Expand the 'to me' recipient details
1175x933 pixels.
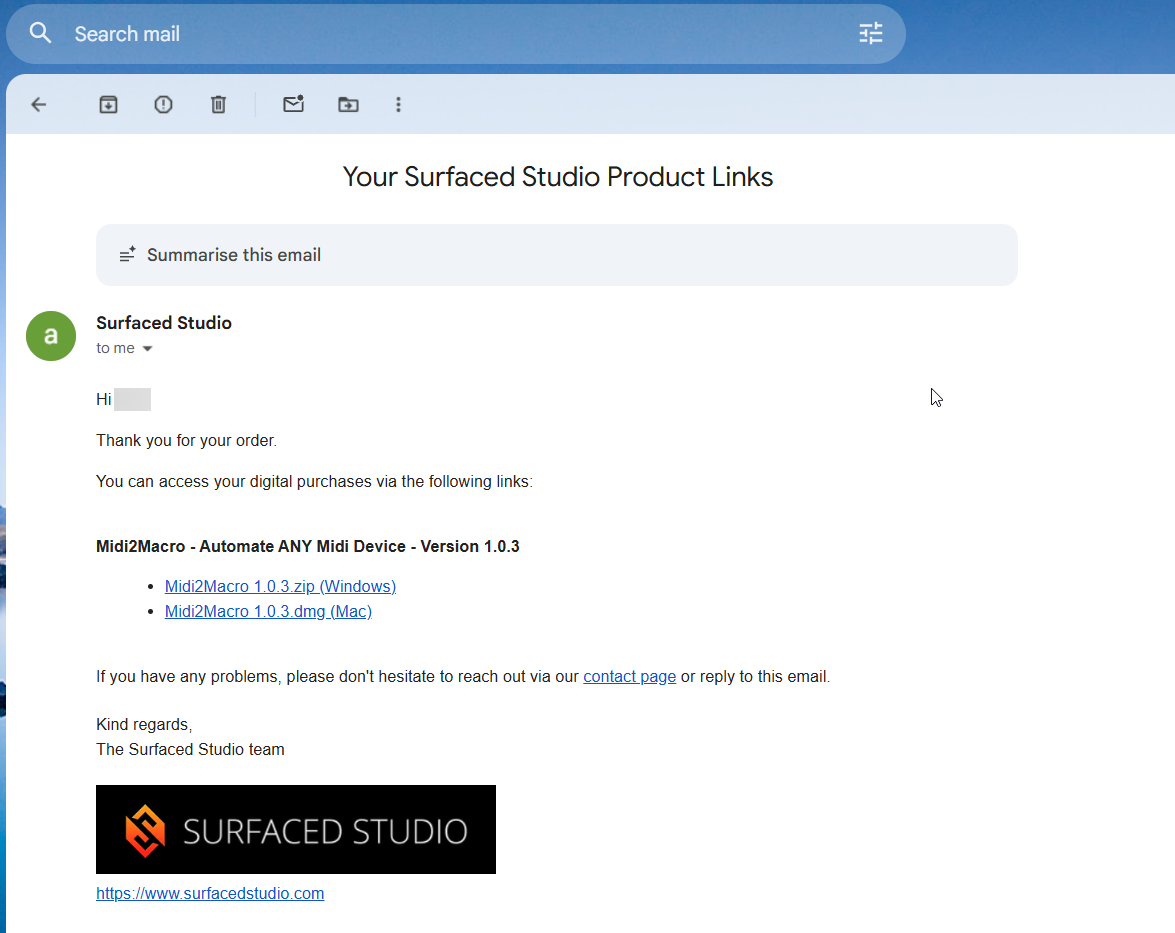point(148,349)
